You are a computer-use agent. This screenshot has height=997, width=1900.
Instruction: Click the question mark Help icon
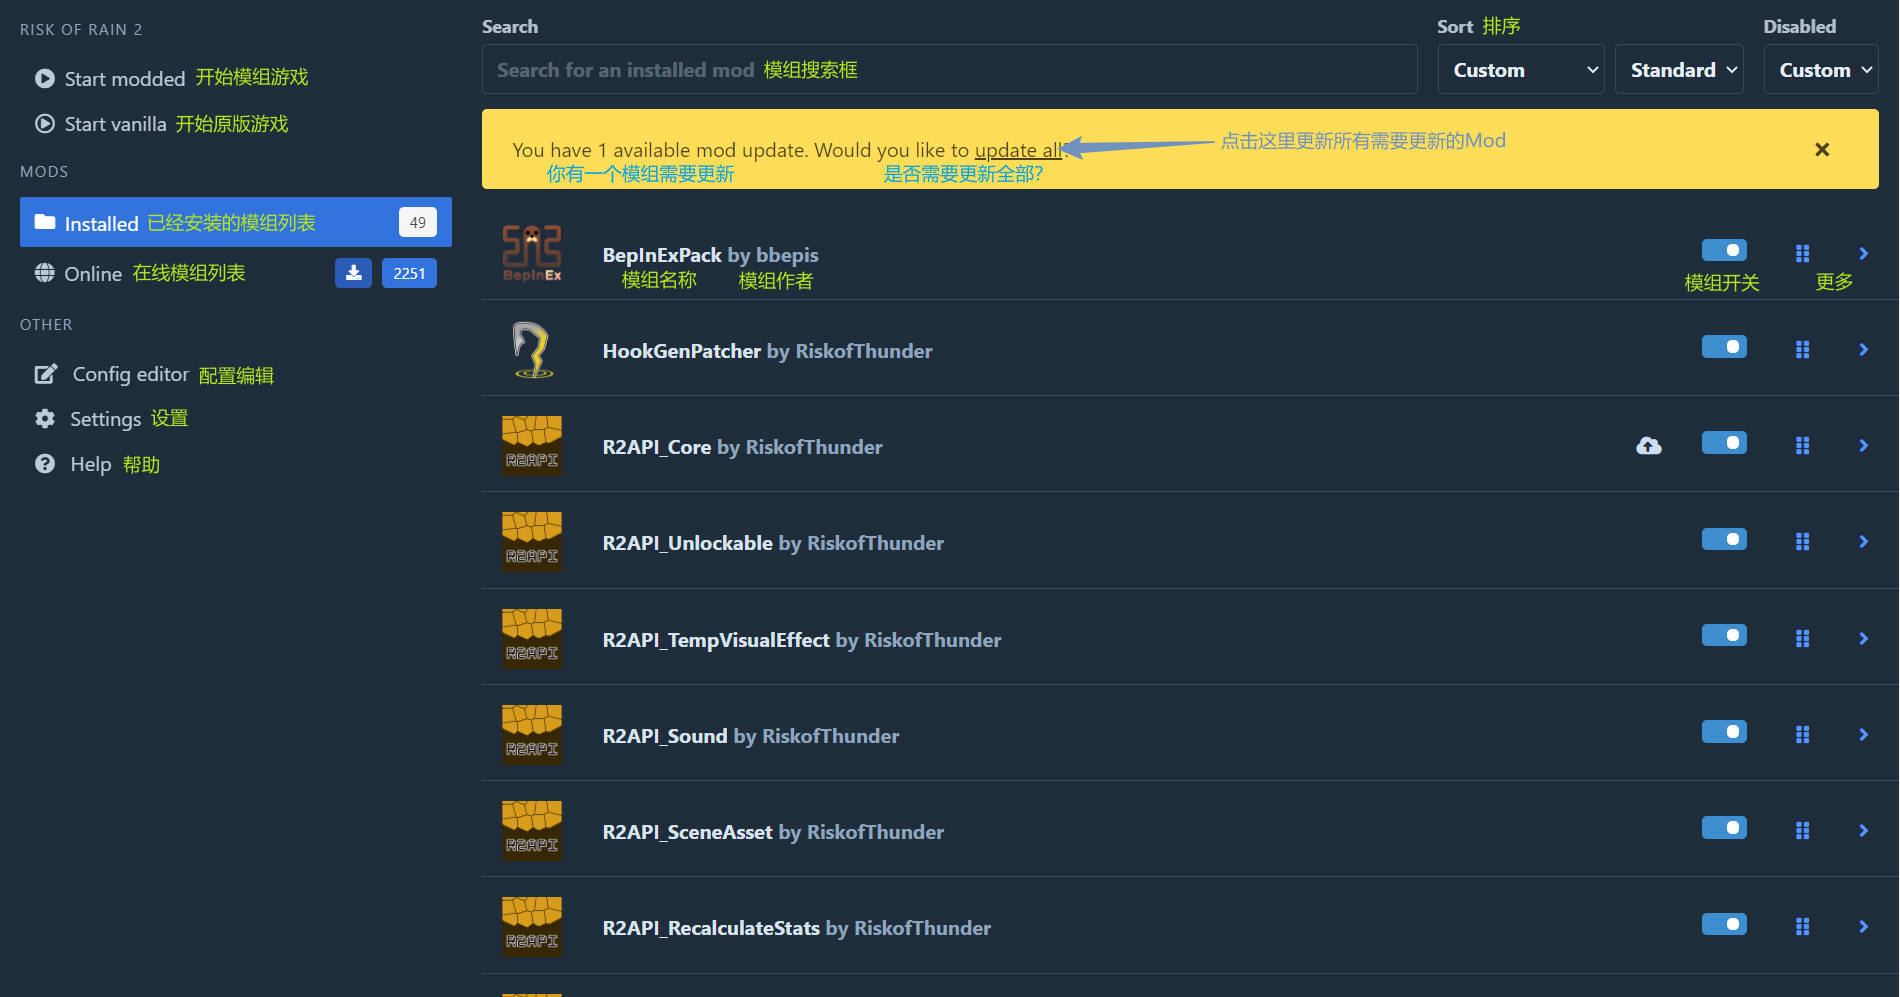point(45,464)
